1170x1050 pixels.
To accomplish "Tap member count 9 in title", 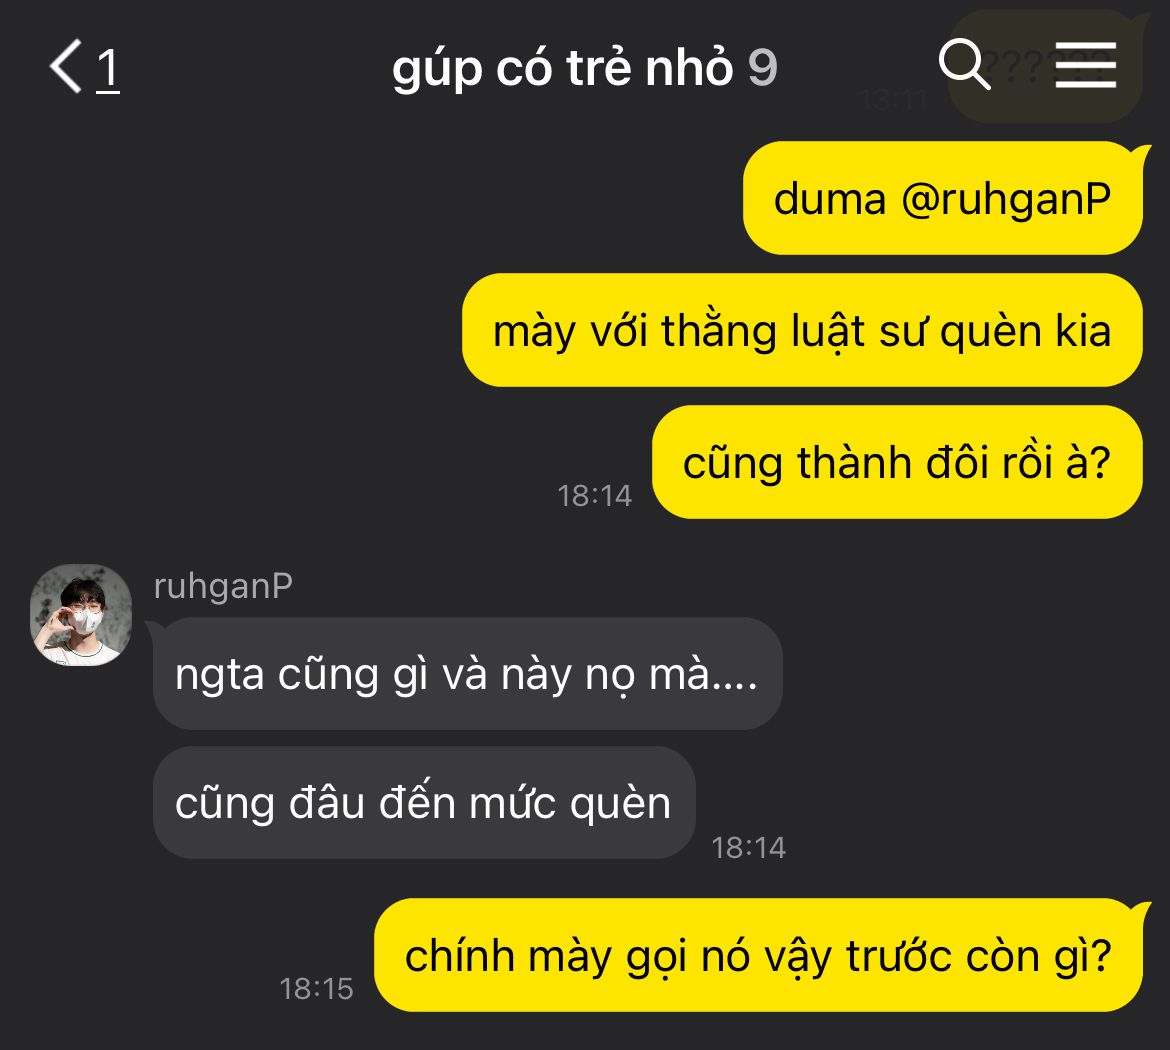I will [762, 68].
